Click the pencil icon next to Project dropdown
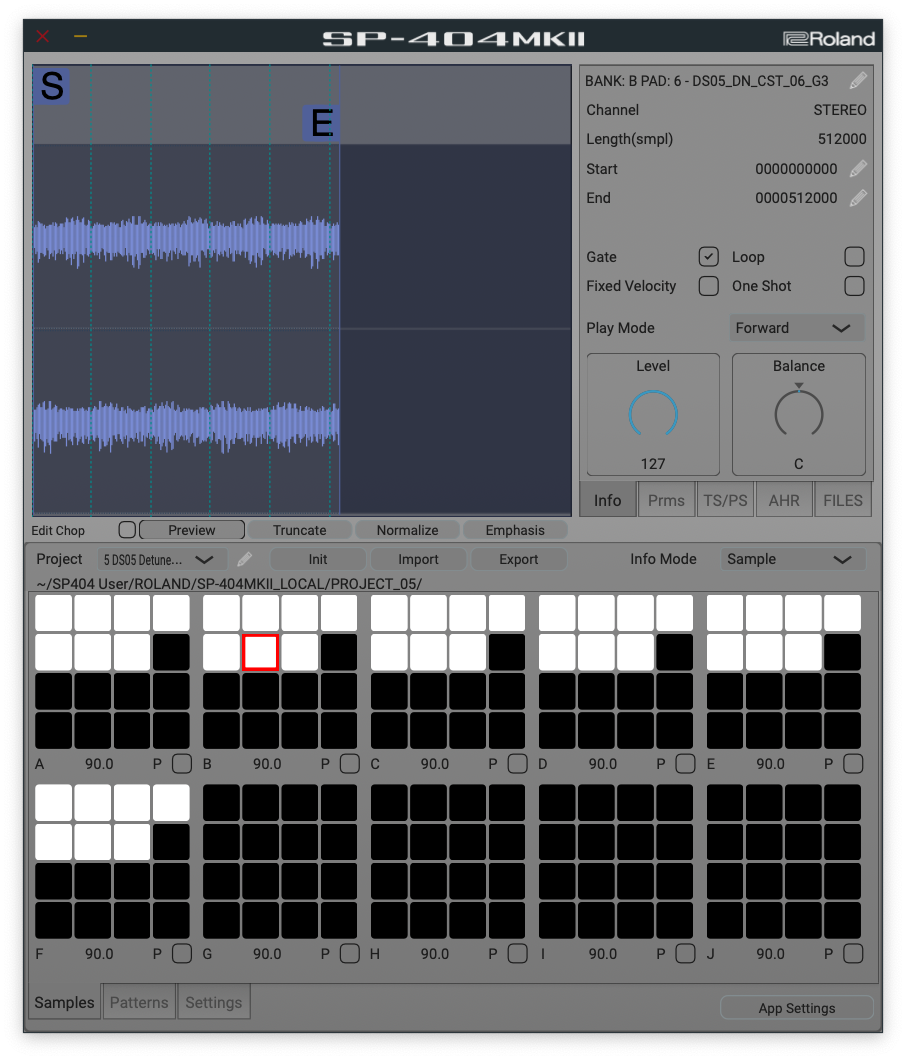 245,559
